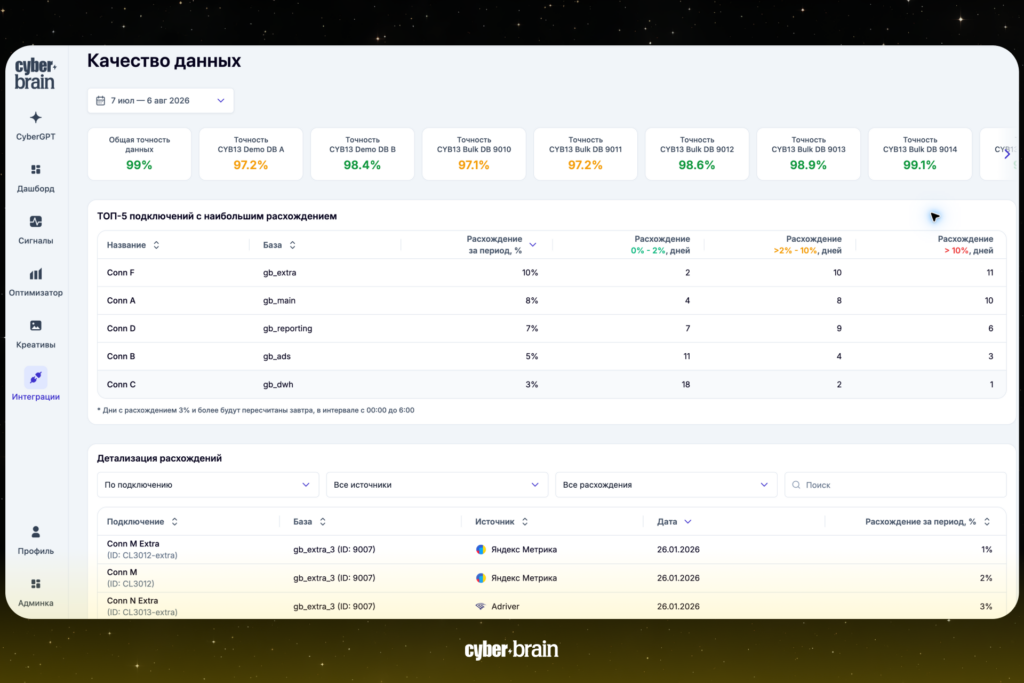Select the CYB13 Bulk DB 9010 card

(x=474, y=154)
